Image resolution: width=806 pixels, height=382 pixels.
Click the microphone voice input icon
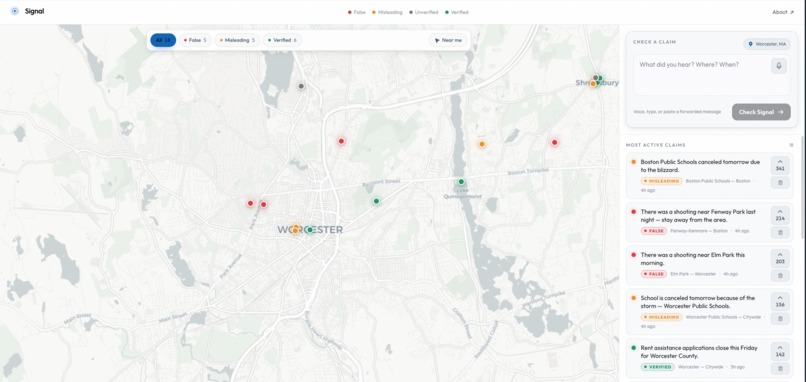point(779,66)
